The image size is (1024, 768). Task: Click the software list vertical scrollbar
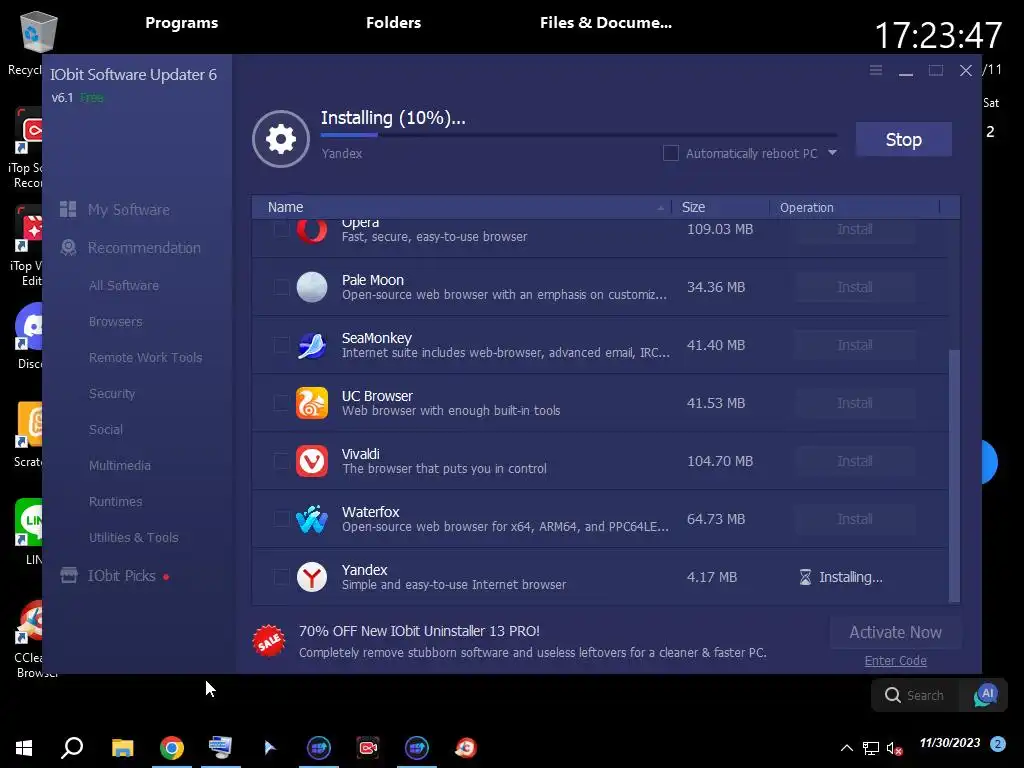[x=954, y=476]
